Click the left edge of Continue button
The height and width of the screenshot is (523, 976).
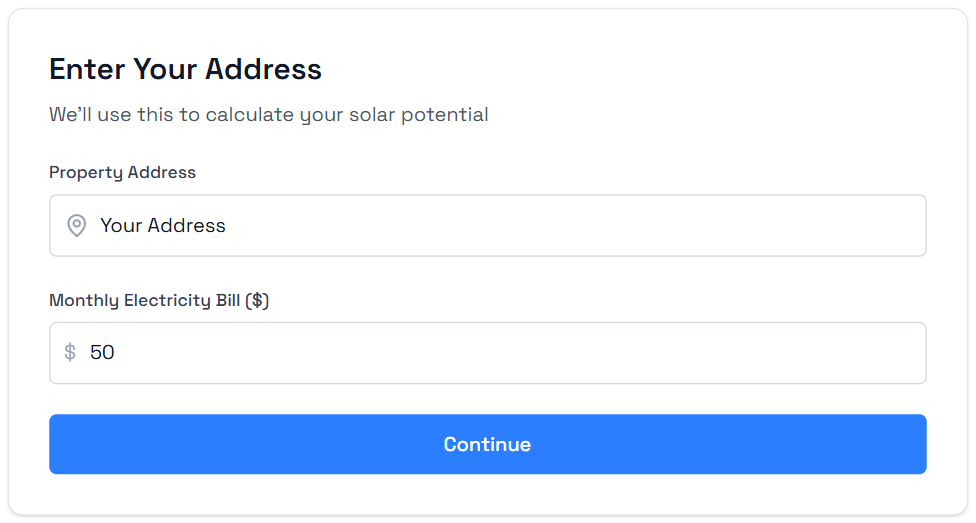click(x=62, y=444)
